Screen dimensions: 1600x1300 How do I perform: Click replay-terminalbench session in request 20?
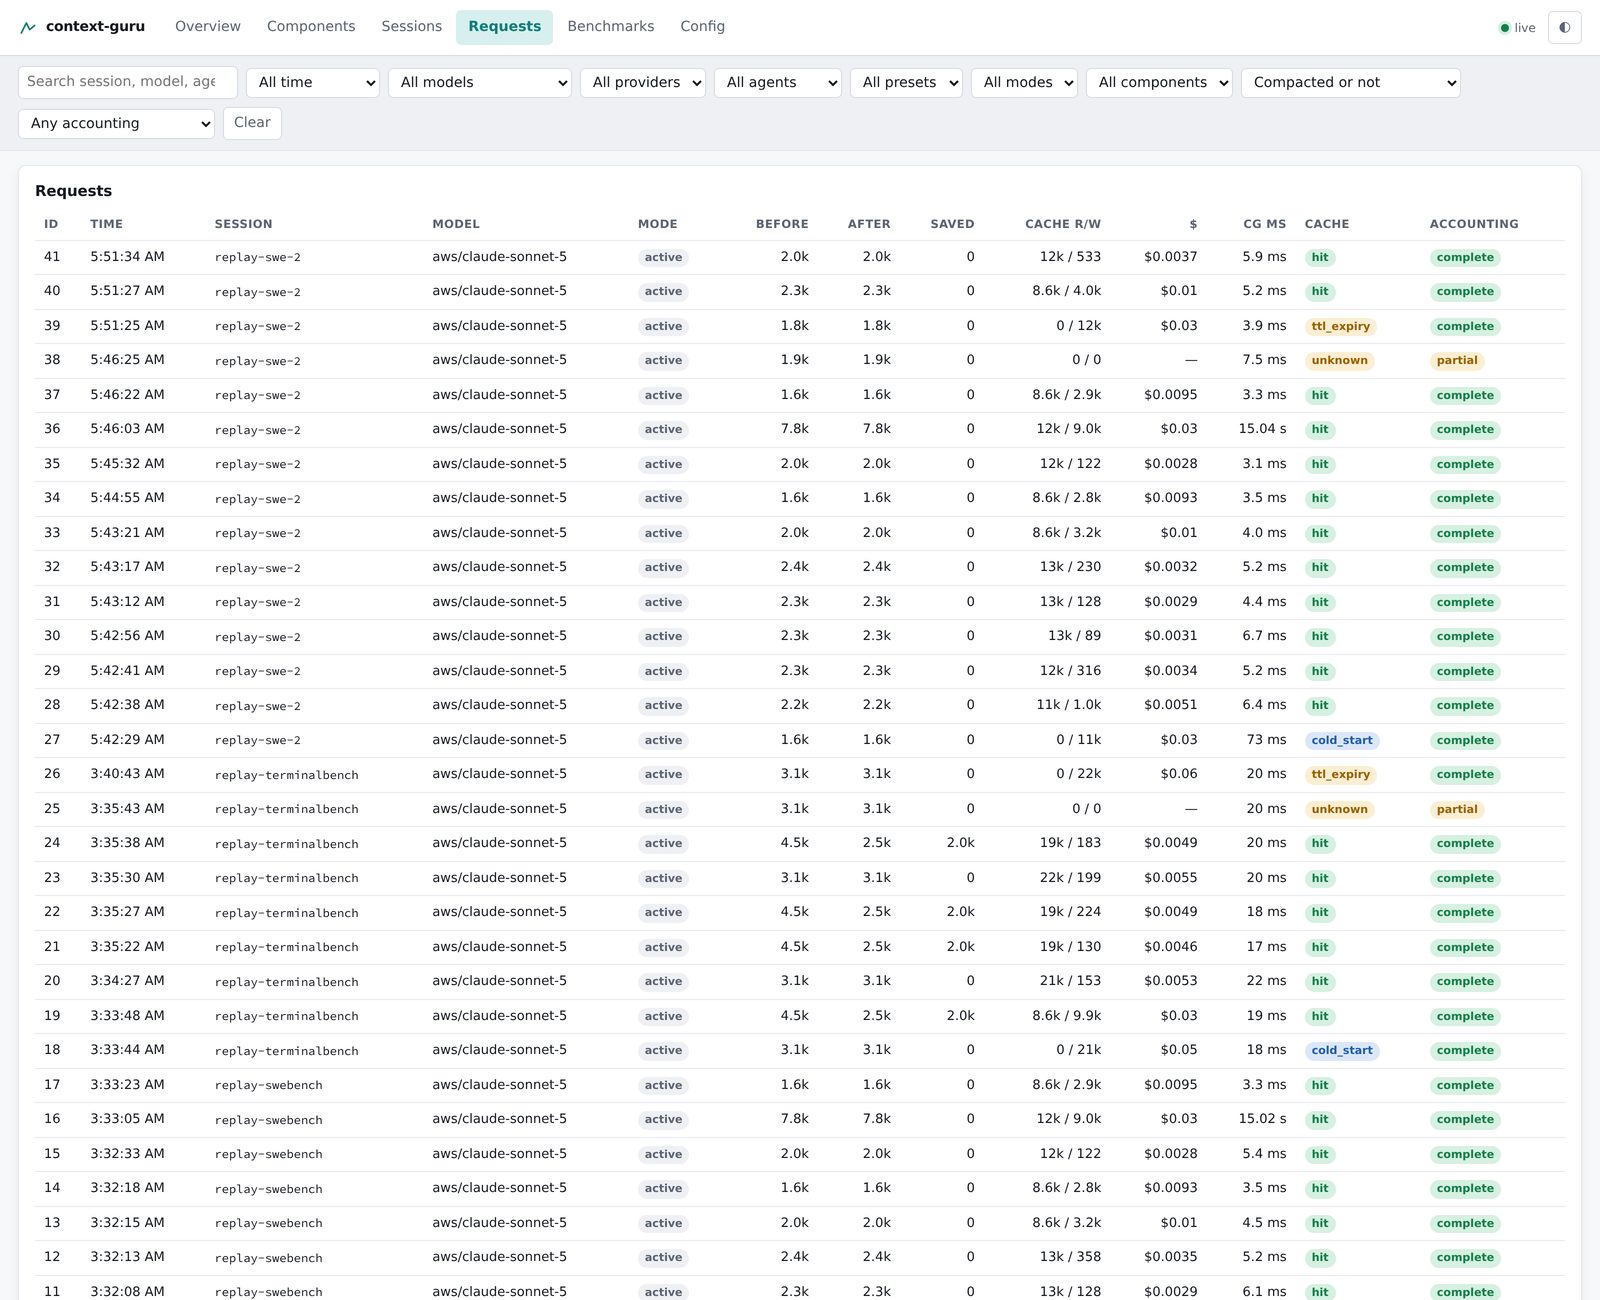pyautogui.click(x=286, y=982)
